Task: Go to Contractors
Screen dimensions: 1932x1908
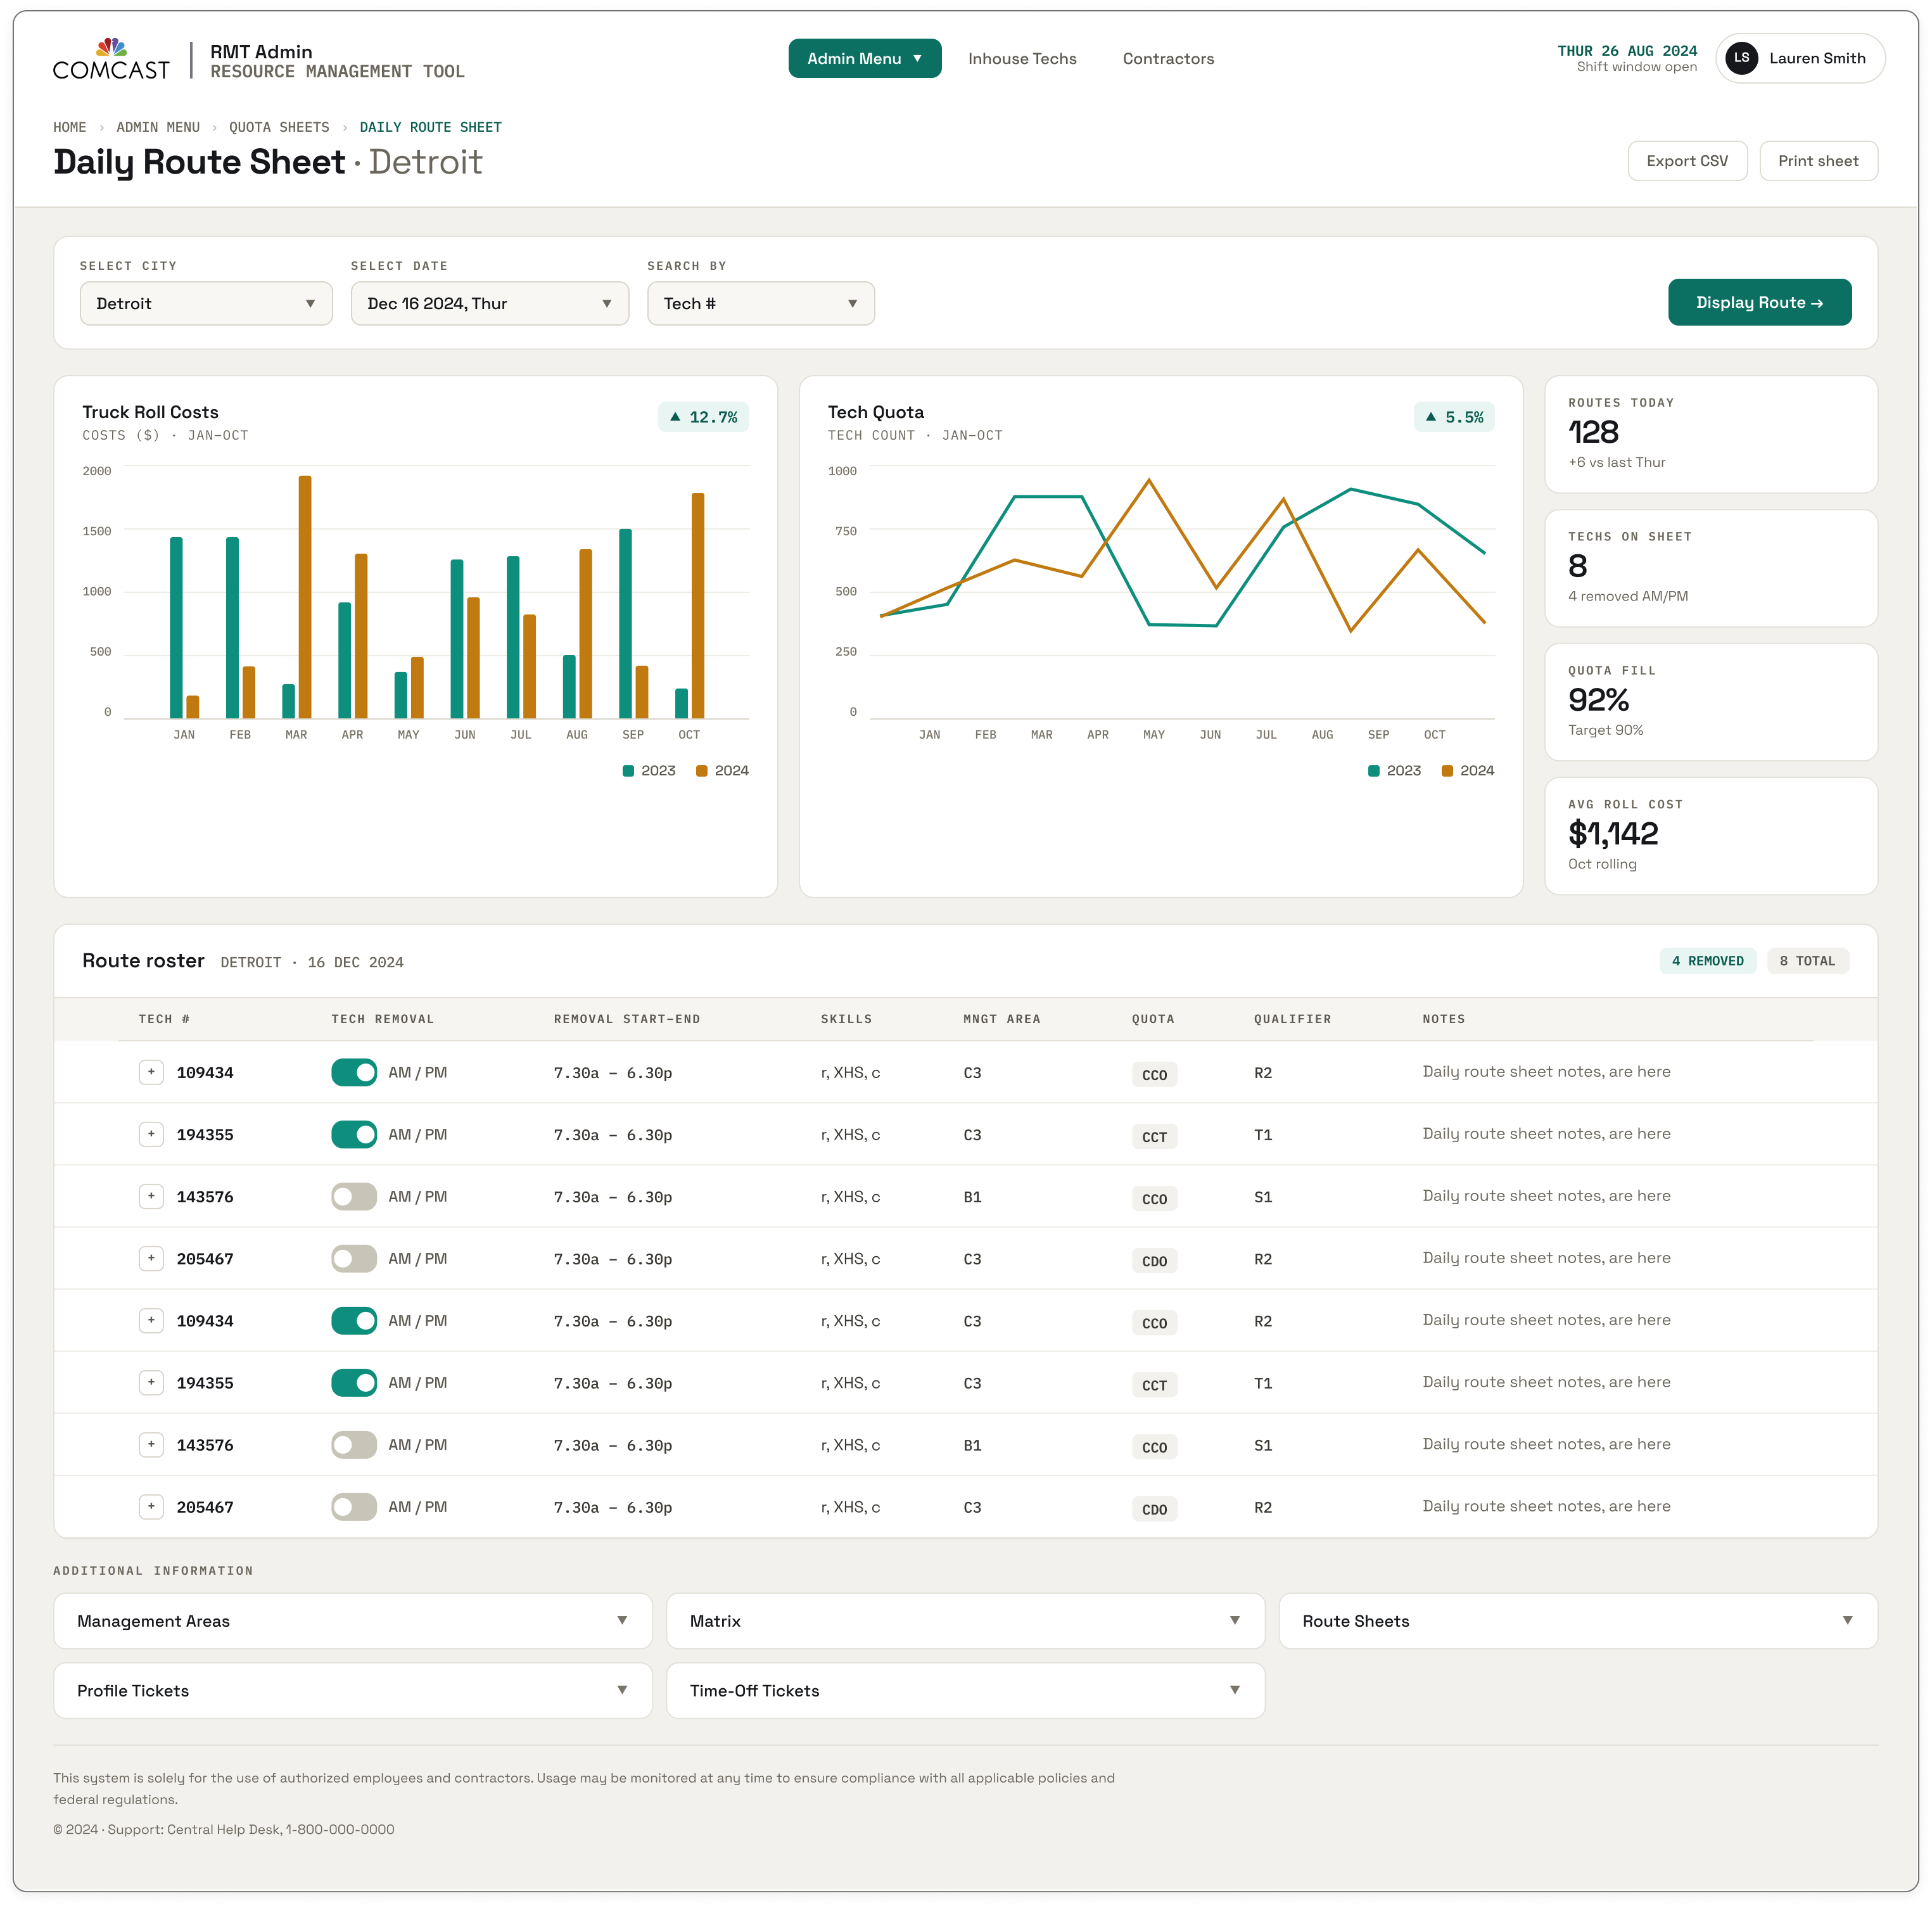Action: 1168,58
